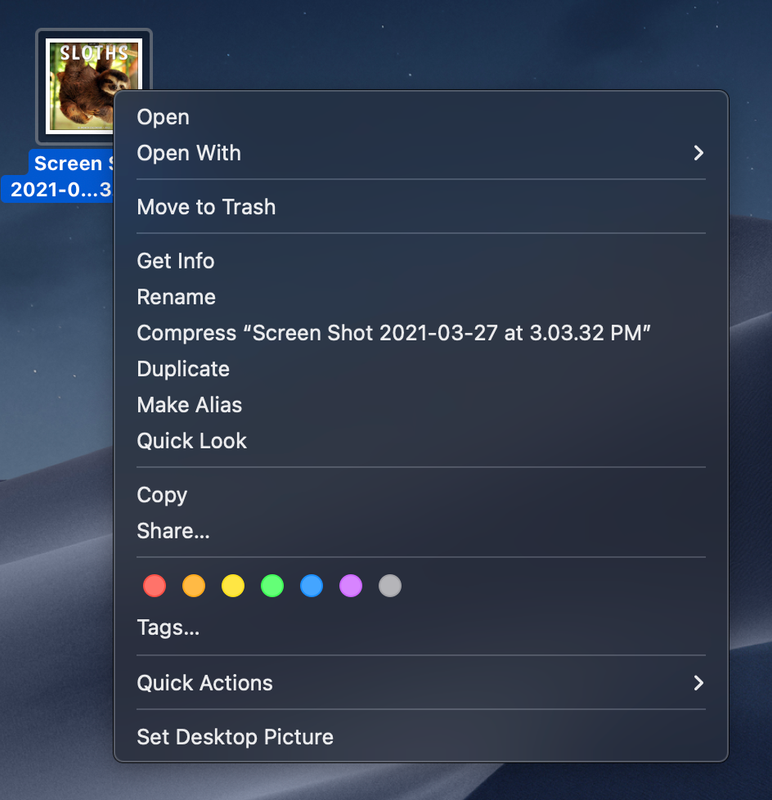This screenshot has height=800, width=772.
Task: Expand the Open With submenu arrow
Action: [x=698, y=153]
